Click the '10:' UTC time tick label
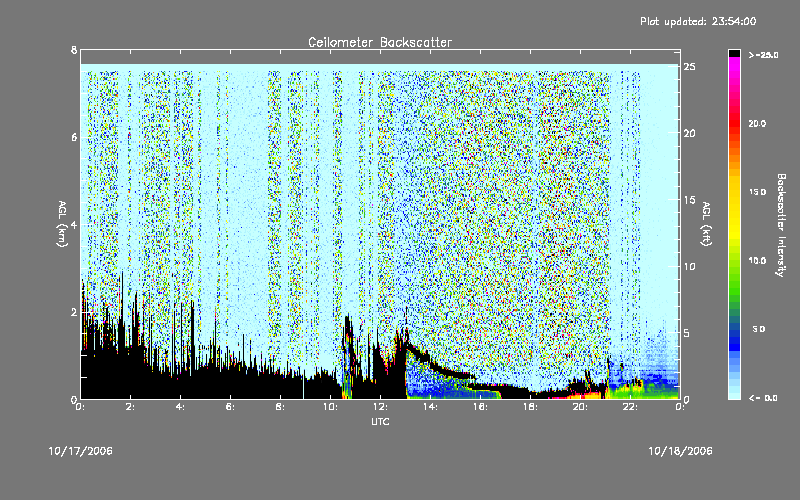800x500 pixels. (330, 407)
